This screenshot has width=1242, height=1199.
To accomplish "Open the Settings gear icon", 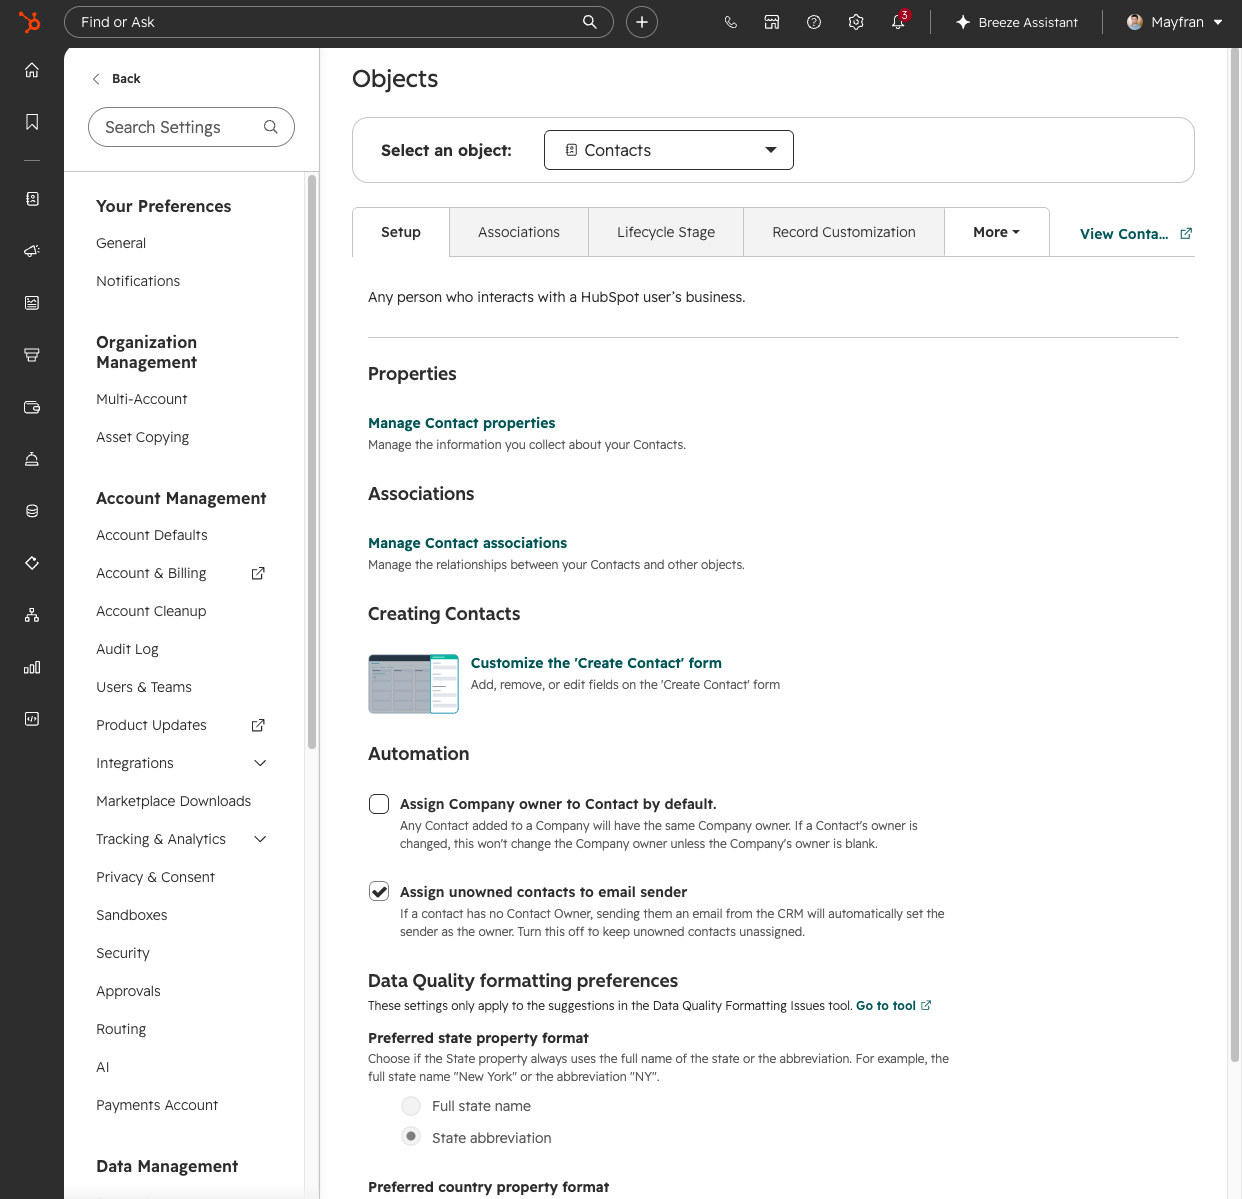I will pyautogui.click(x=856, y=22).
